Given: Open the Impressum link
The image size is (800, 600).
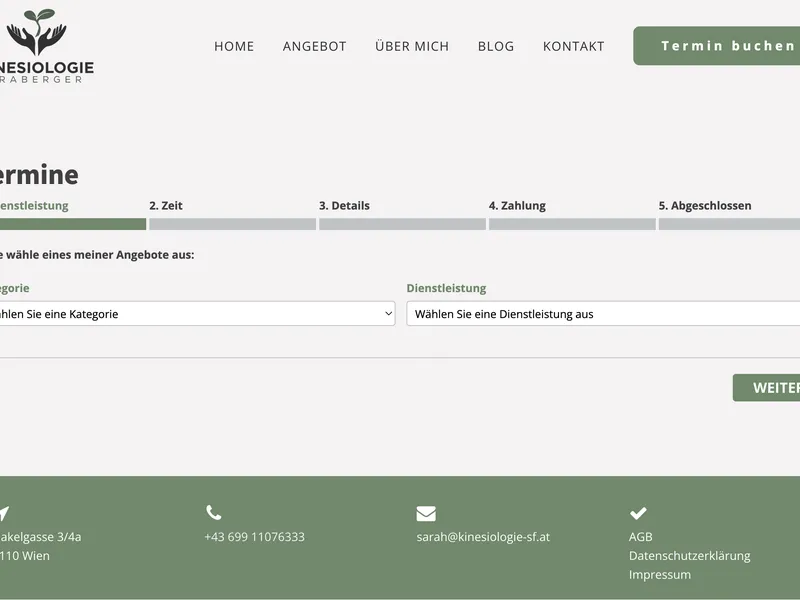Looking at the screenshot, I should [659, 575].
